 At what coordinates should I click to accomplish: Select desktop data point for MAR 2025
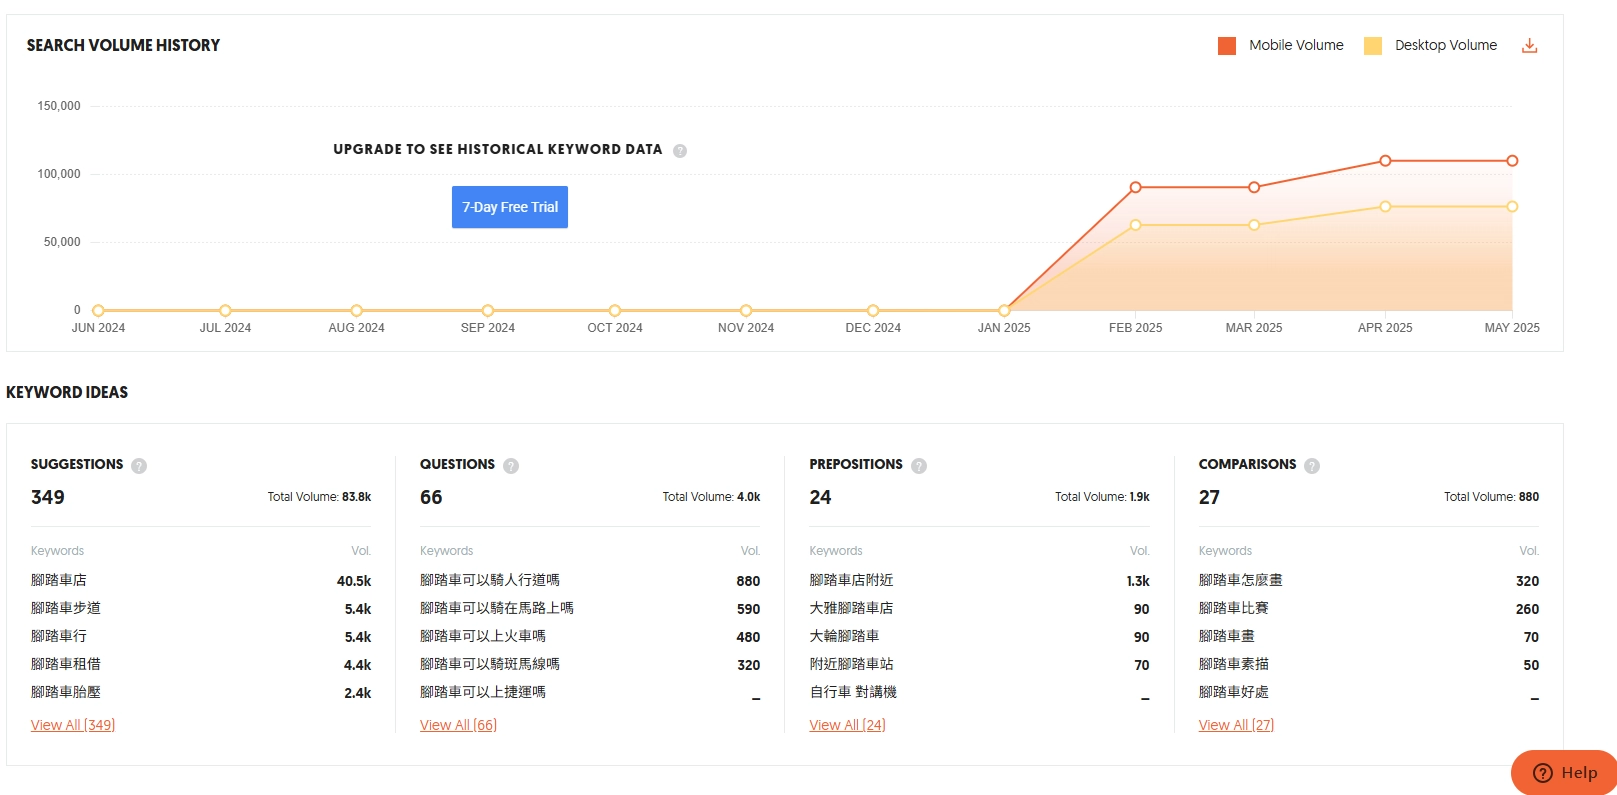point(1254,225)
